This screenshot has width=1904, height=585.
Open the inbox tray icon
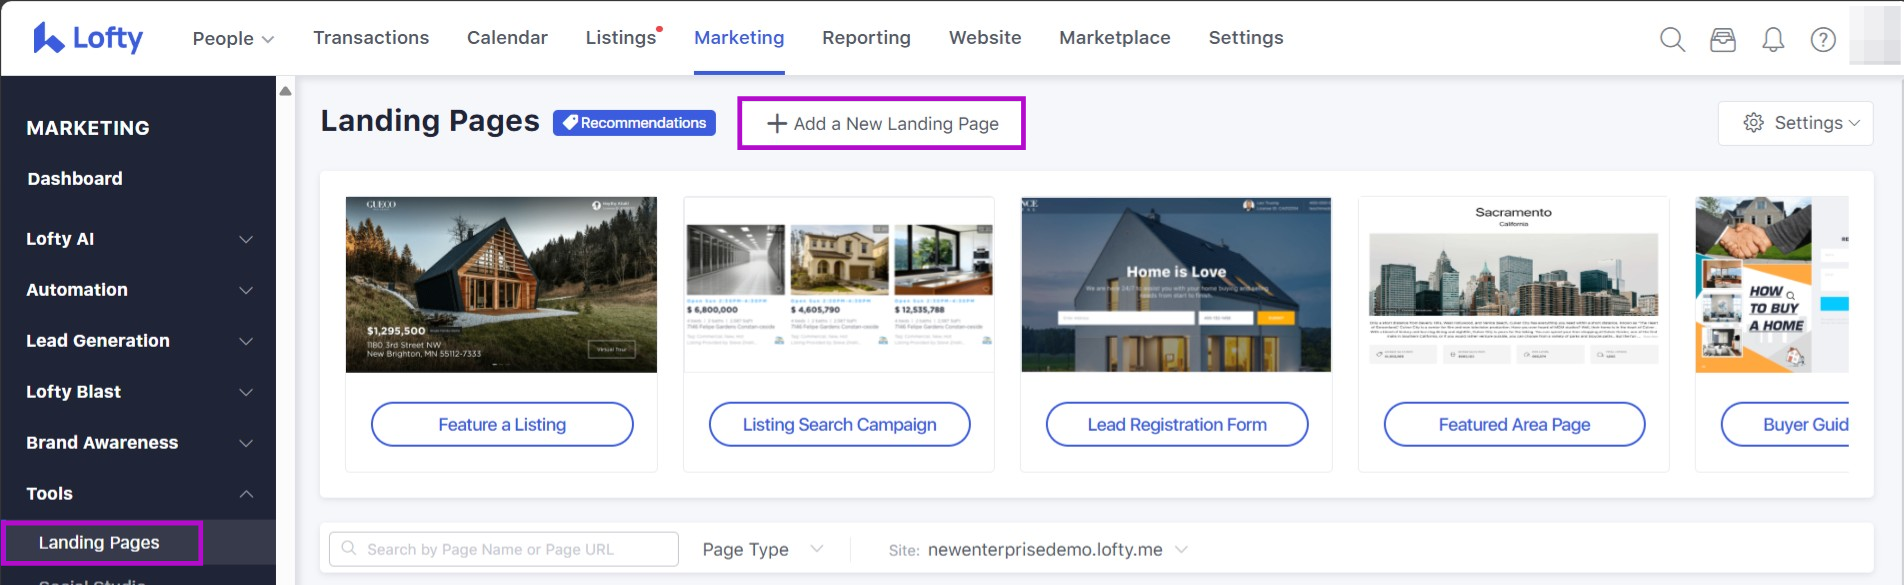[x=1722, y=39]
